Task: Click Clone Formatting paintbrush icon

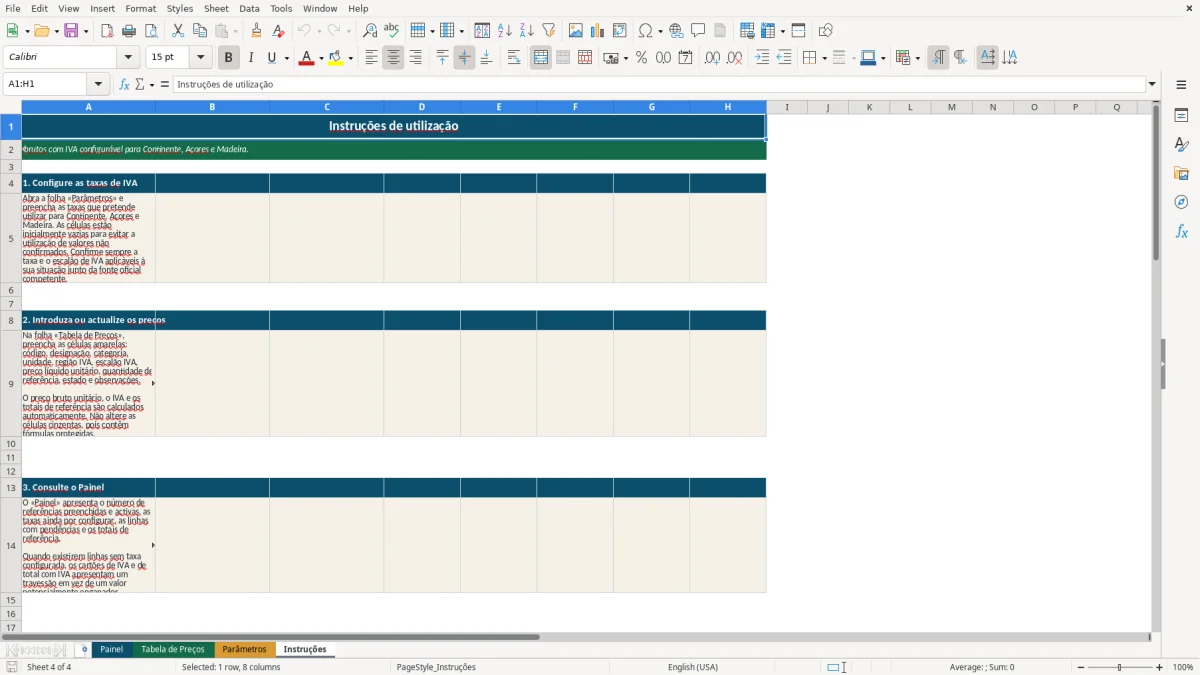Action: (257, 31)
